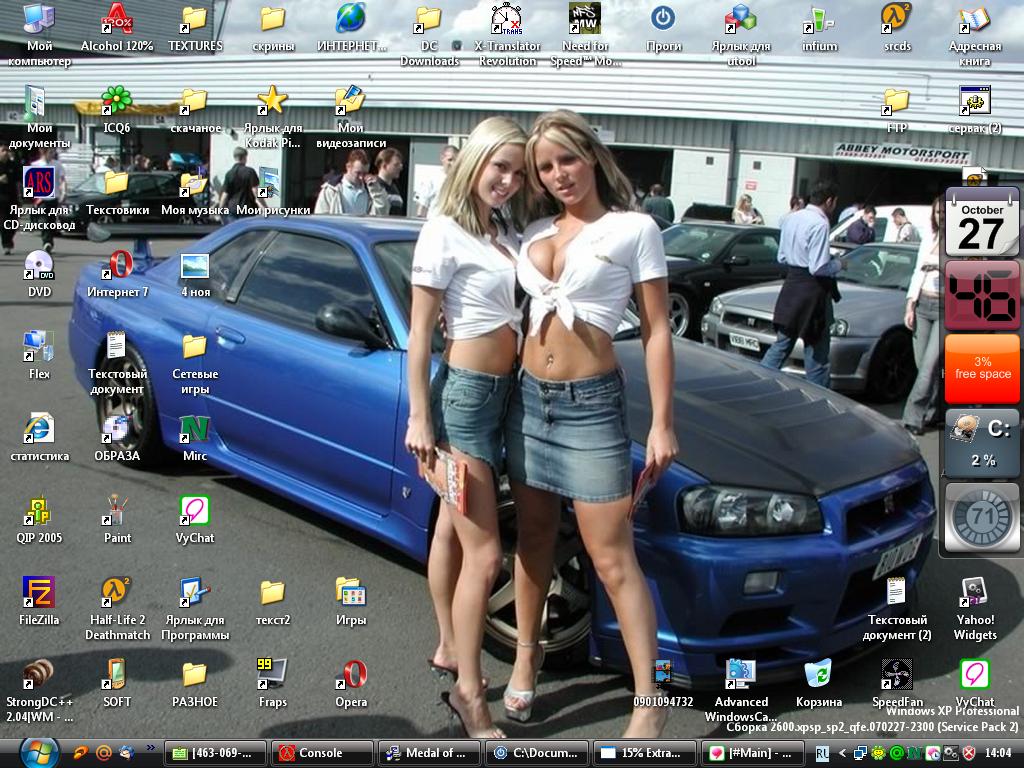Screen dimensions: 1024x768
Task: Open the Моя музыка folder shortcut
Action: pyautogui.click(x=195, y=183)
